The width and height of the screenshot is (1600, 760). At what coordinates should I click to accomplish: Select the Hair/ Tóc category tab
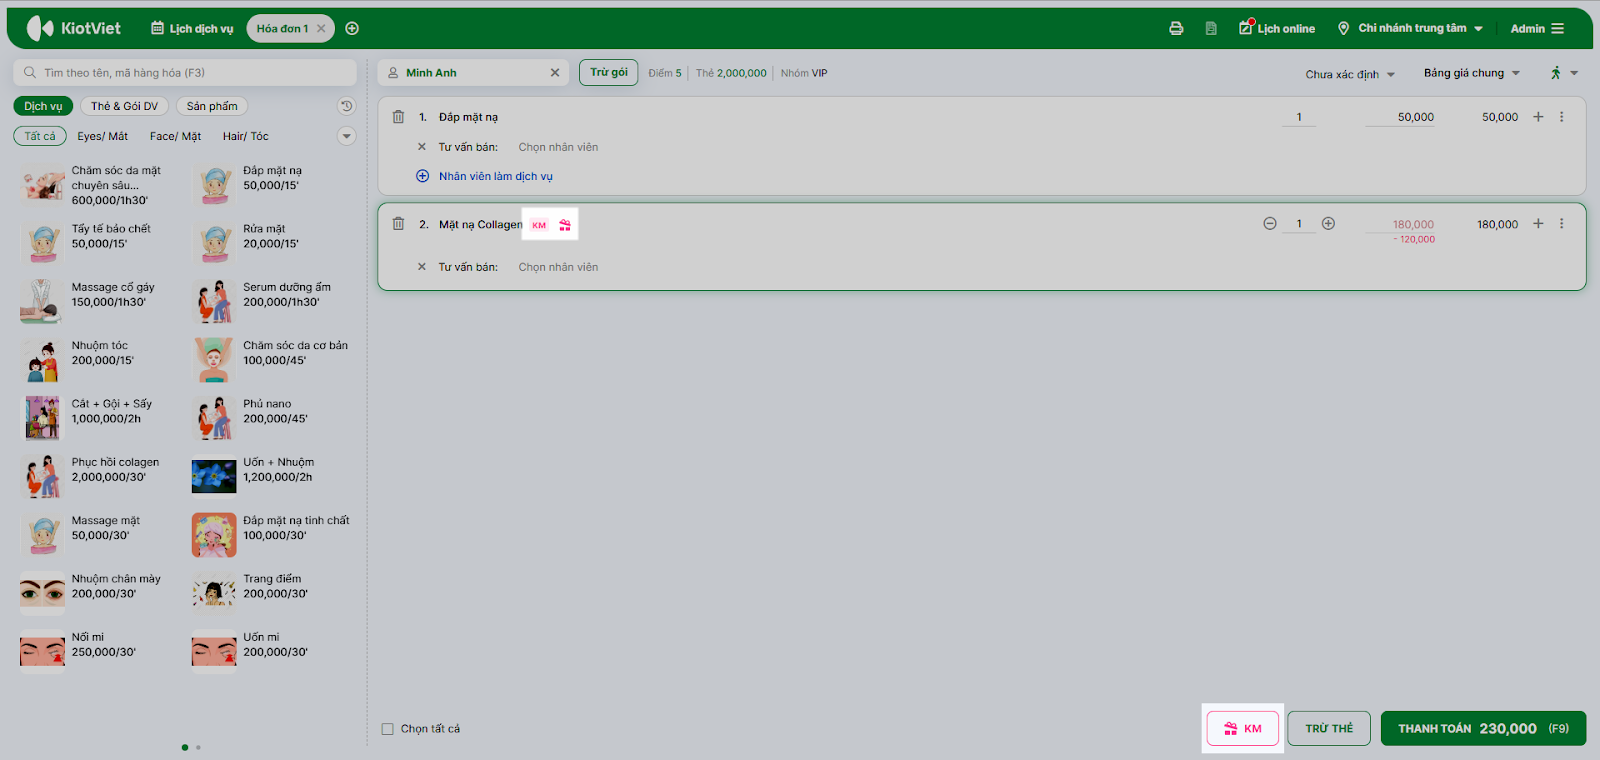coord(245,136)
